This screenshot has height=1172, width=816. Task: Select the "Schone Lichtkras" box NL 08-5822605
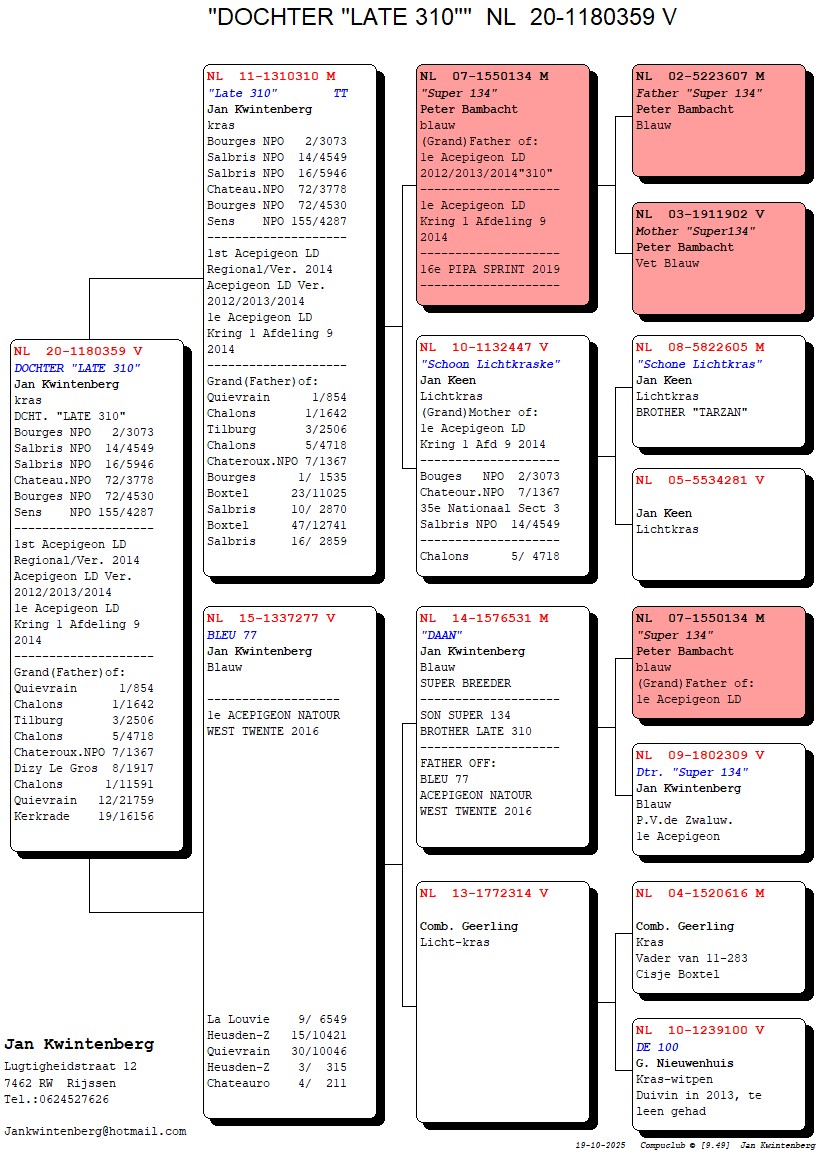[717, 390]
